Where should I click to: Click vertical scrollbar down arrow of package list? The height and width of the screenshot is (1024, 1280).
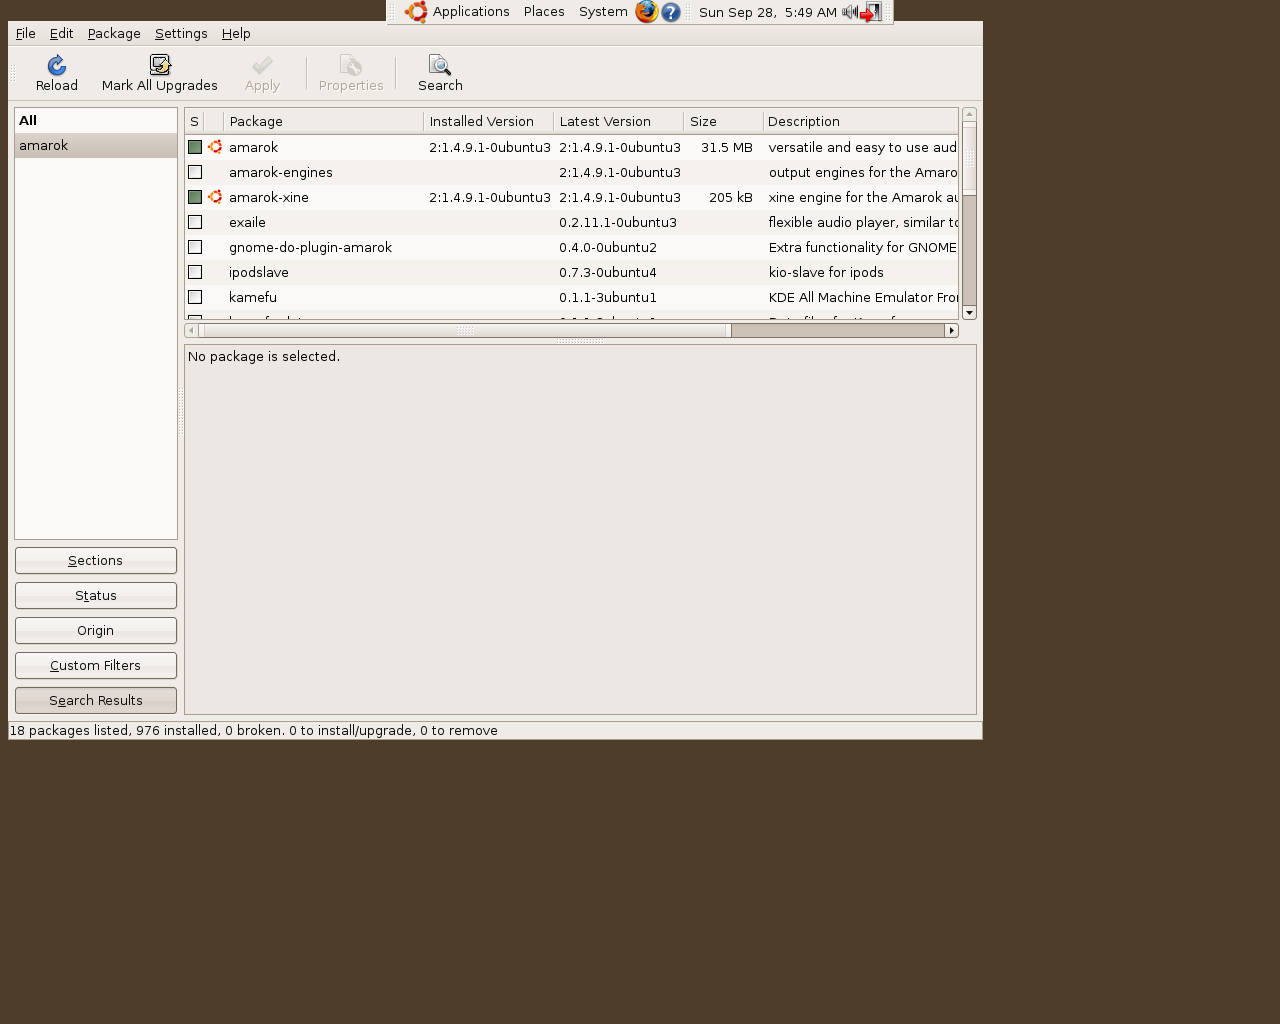coord(969,313)
